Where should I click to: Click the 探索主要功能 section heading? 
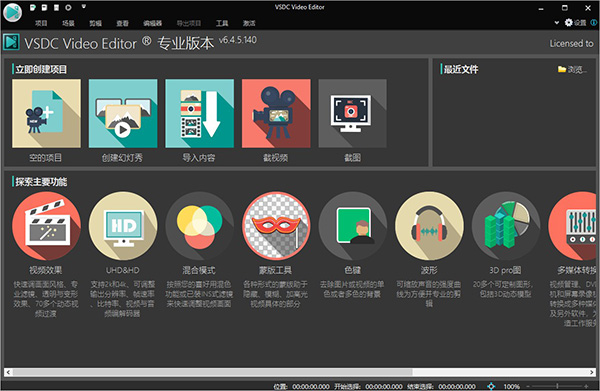pos(41,182)
